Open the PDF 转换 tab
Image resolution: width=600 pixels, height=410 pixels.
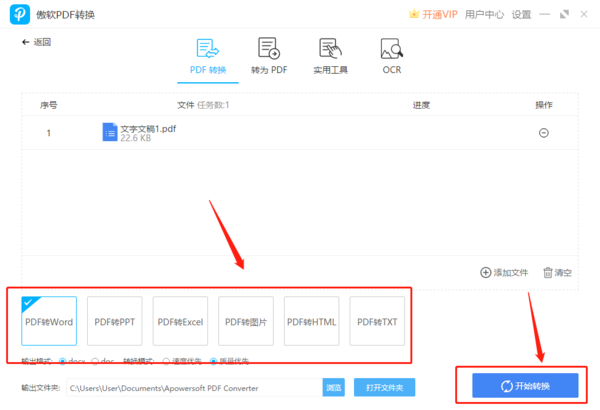pyautogui.click(x=208, y=57)
